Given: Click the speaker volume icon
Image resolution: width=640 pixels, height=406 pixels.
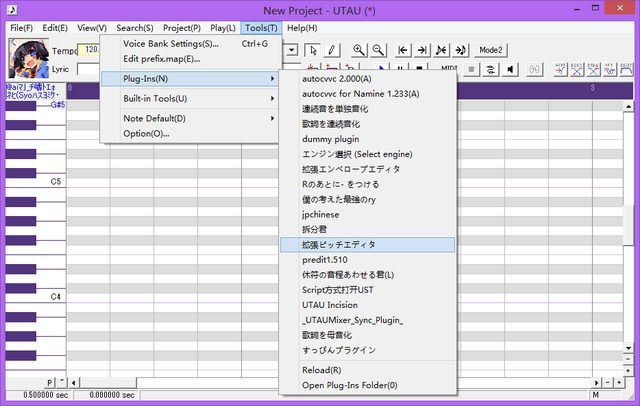Looking at the screenshot, I should 510,69.
